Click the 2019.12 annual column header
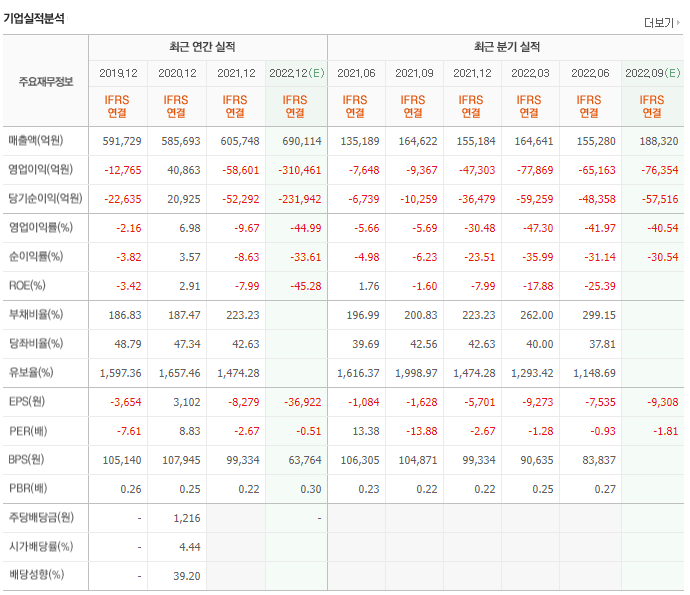This screenshot has height=595, width=690. click(118, 73)
